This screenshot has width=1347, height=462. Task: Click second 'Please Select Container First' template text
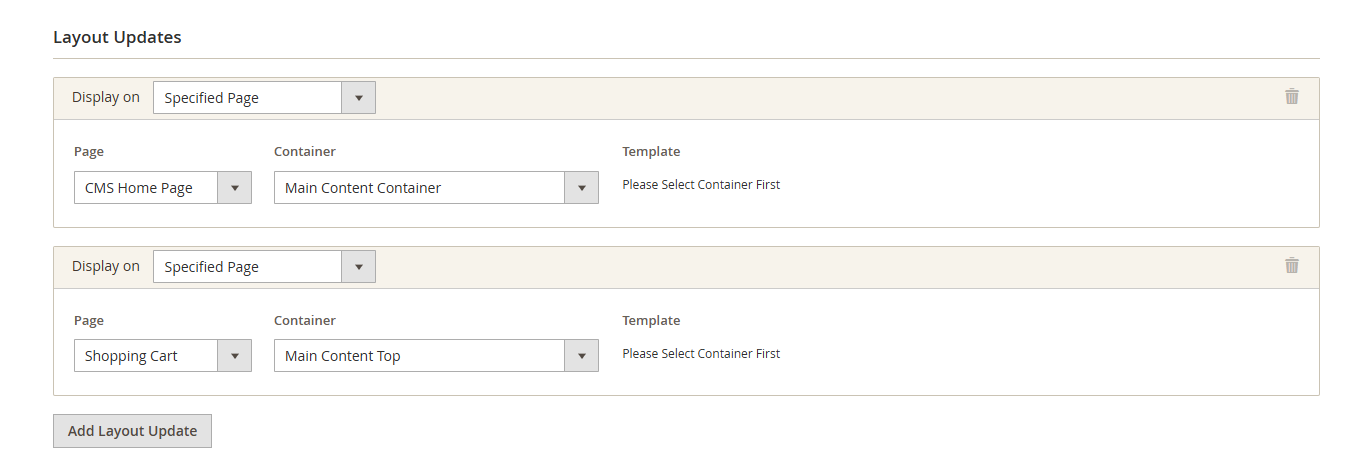(x=701, y=354)
